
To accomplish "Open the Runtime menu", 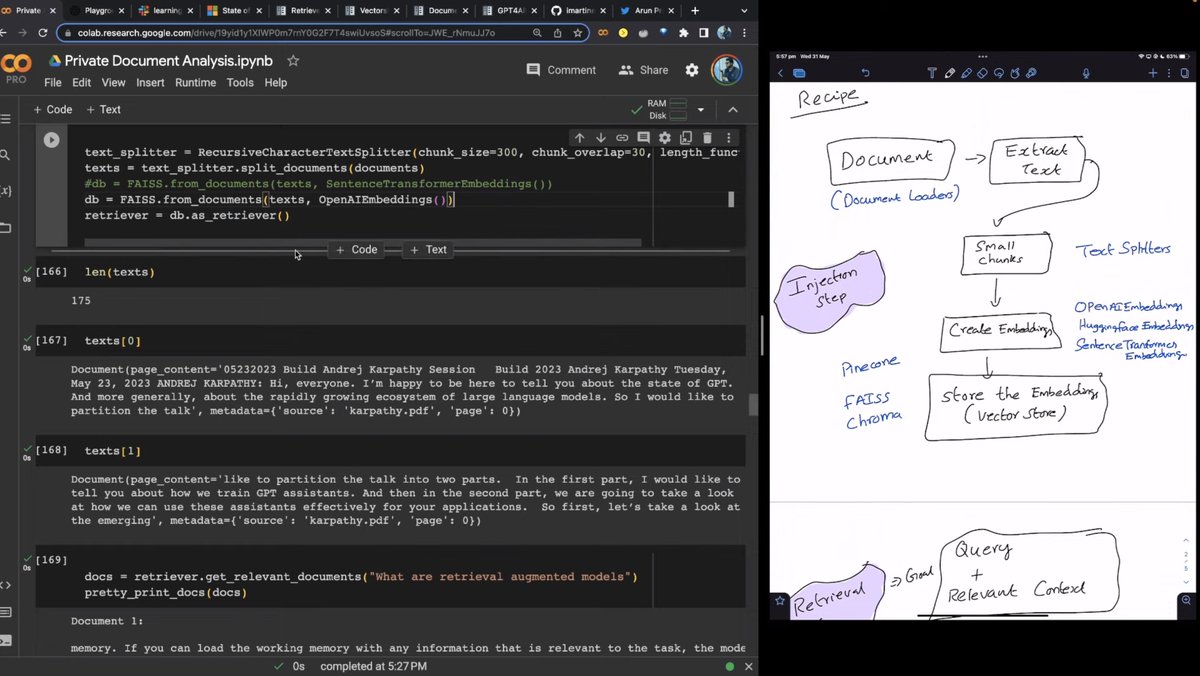I will pos(195,82).
